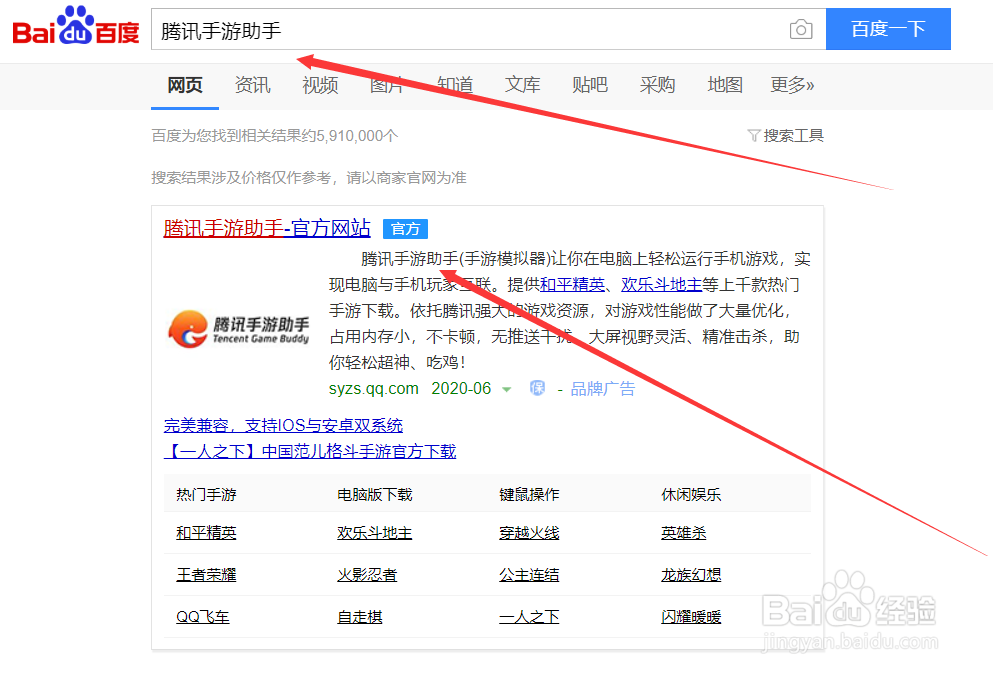Click 英雄杀 under 休闲娱乐

684,533
